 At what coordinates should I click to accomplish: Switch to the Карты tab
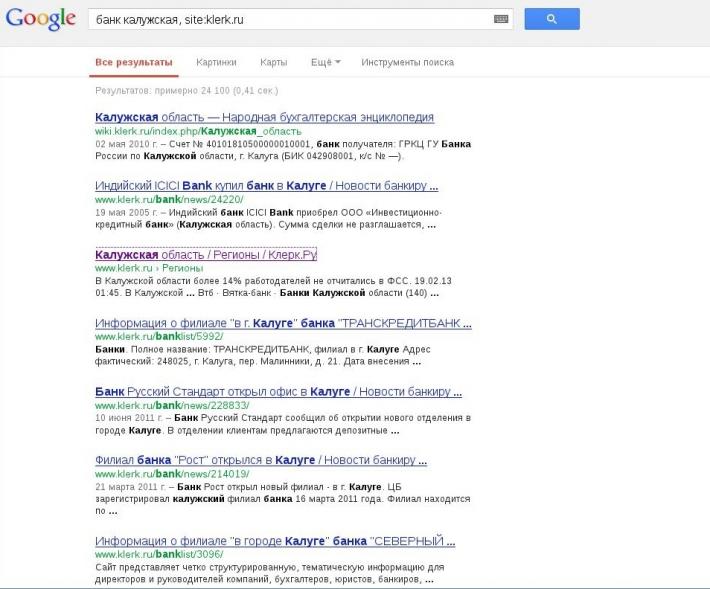point(273,62)
